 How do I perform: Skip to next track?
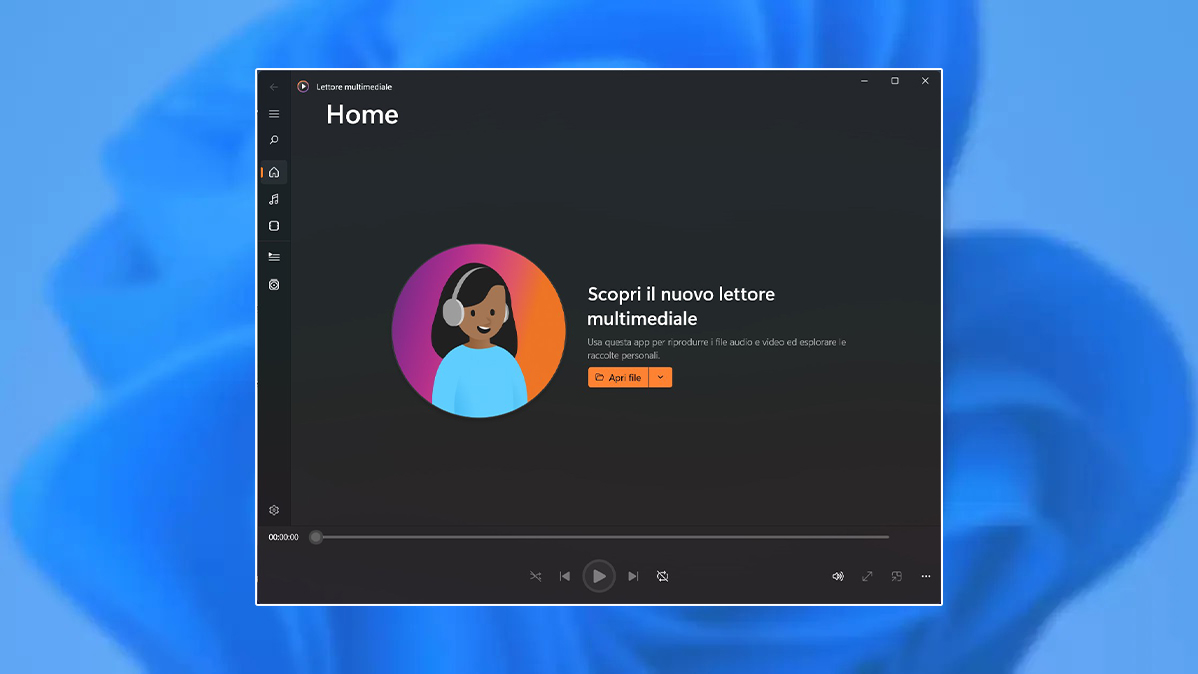633,576
